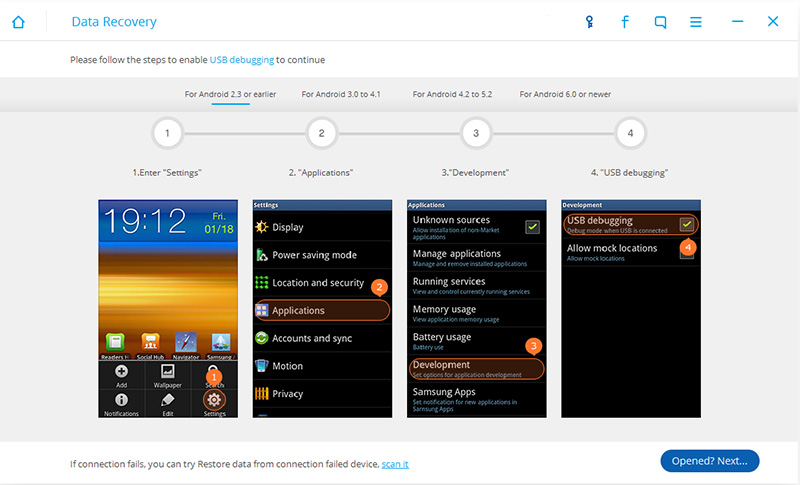Click the Home icon in title bar

(x=18, y=22)
